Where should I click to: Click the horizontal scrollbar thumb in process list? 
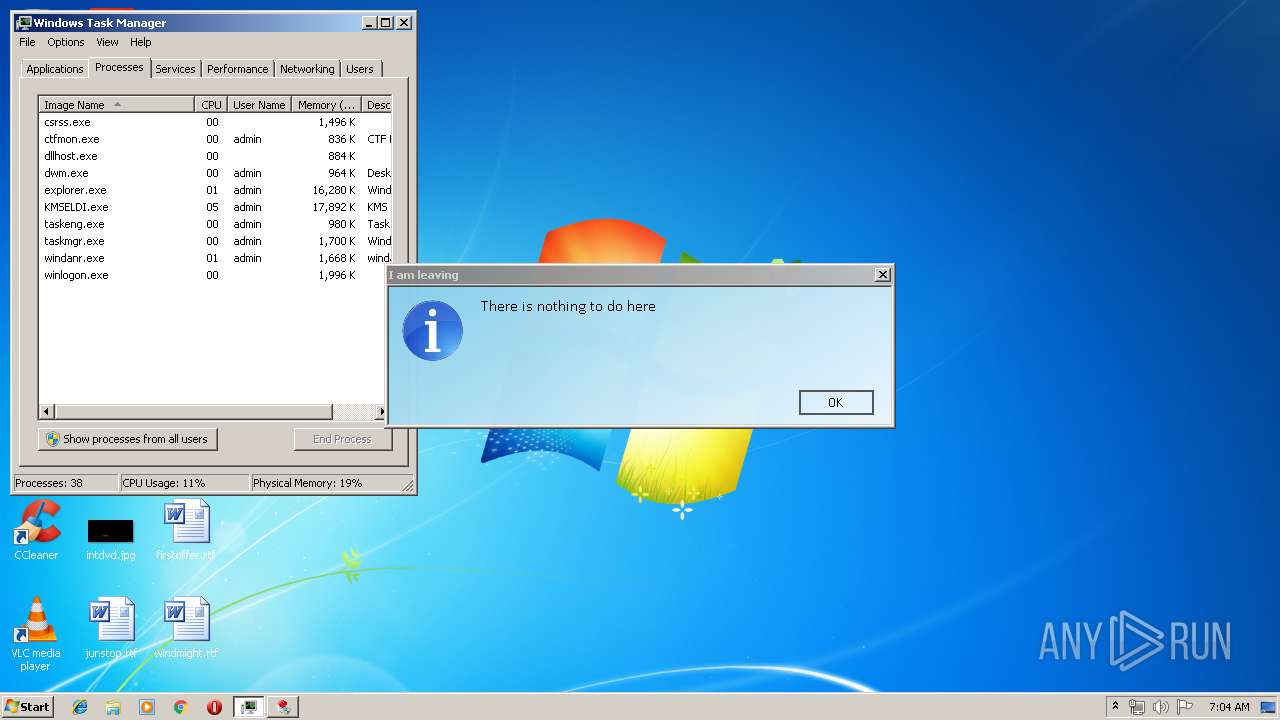coord(193,412)
